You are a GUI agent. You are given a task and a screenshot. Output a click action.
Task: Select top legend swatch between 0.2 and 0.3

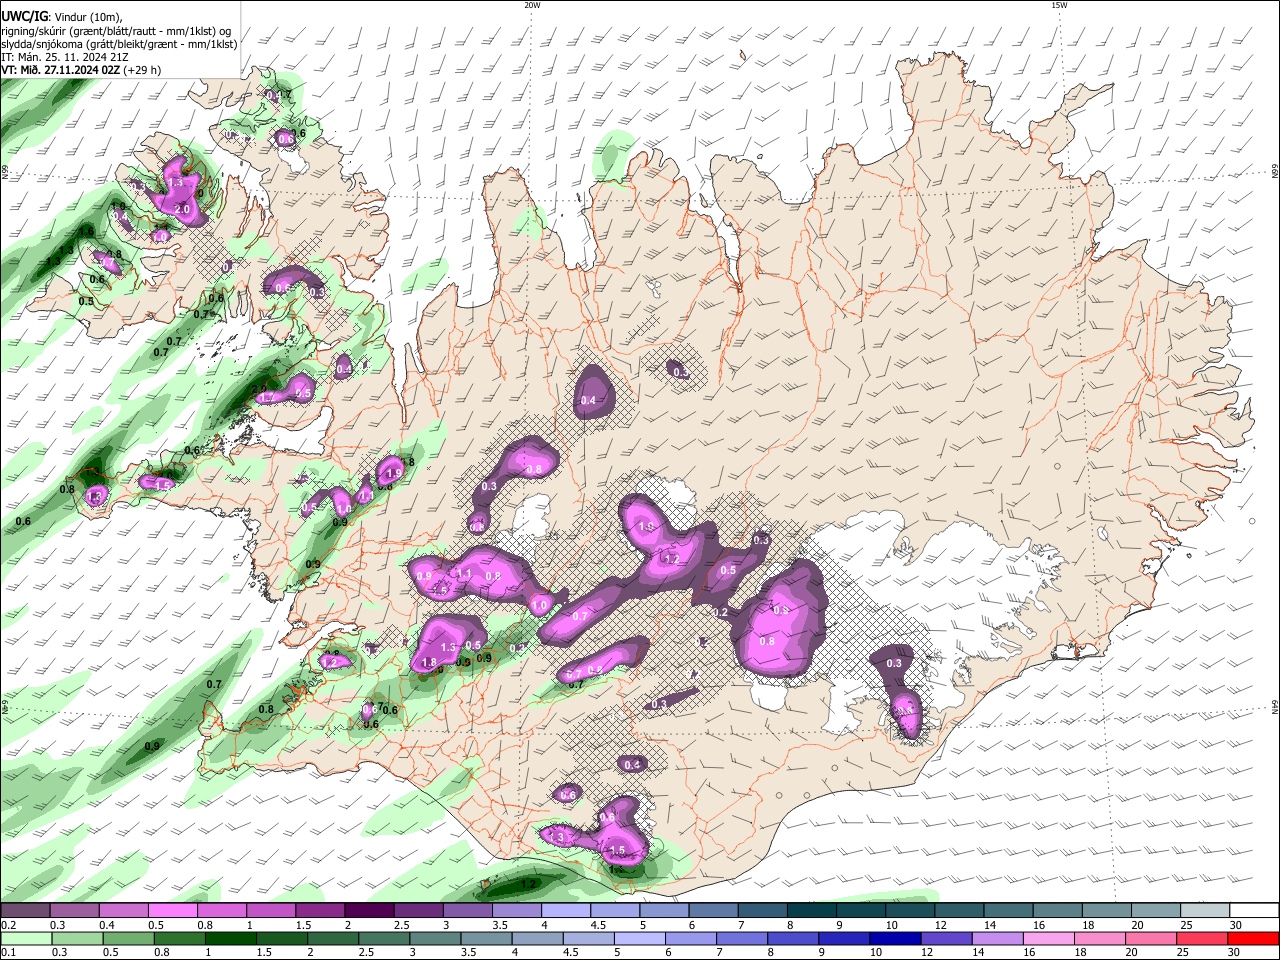coord(25,910)
